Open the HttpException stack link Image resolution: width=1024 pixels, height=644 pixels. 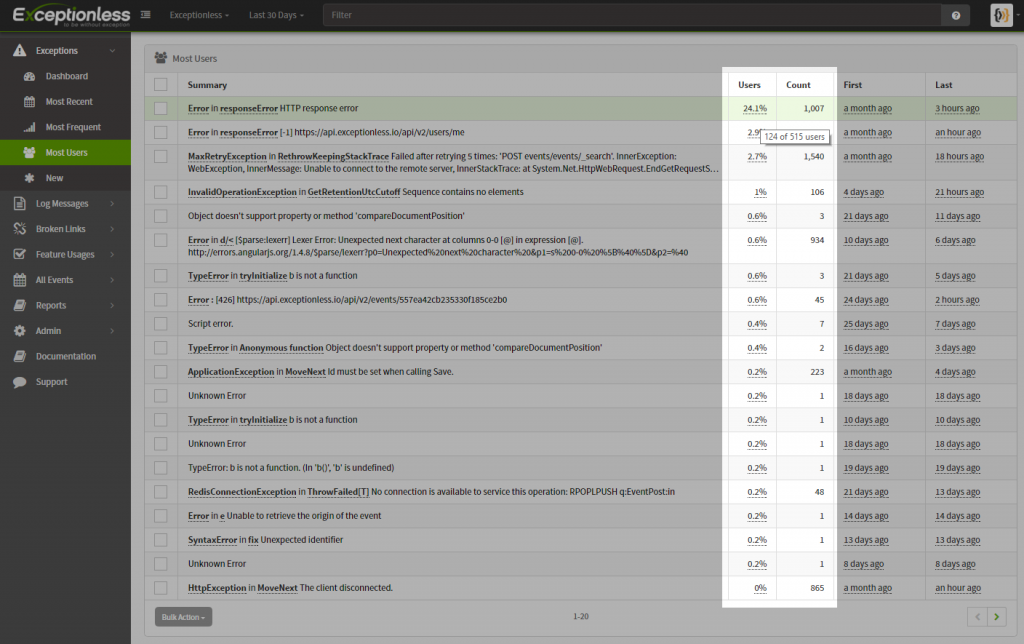point(217,588)
